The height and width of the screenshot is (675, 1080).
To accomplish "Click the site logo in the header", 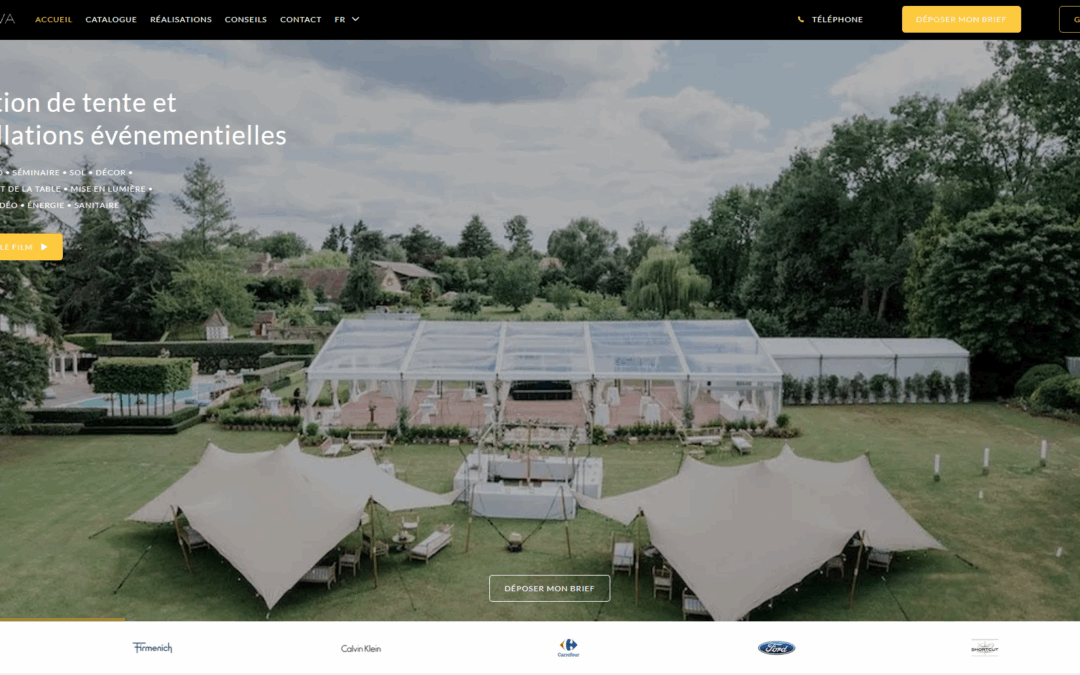I will pyautogui.click(x=7, y=19).
